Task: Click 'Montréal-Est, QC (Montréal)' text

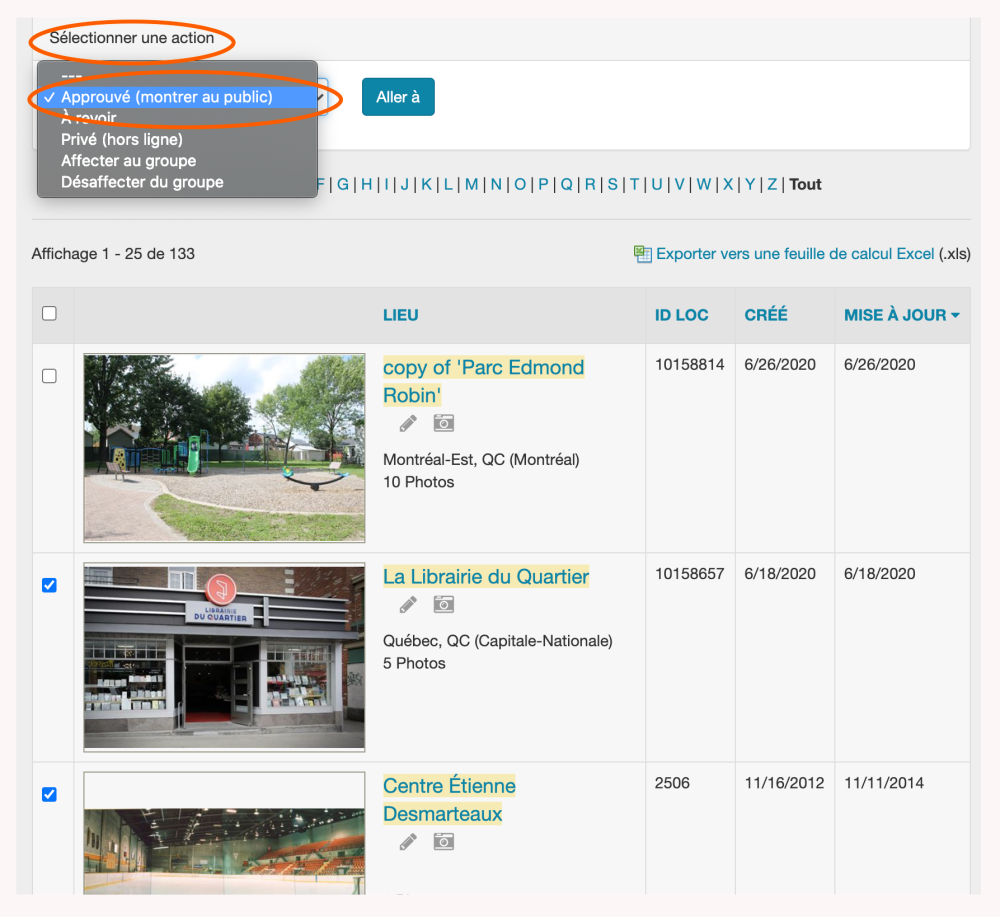Action: (481, 460)
